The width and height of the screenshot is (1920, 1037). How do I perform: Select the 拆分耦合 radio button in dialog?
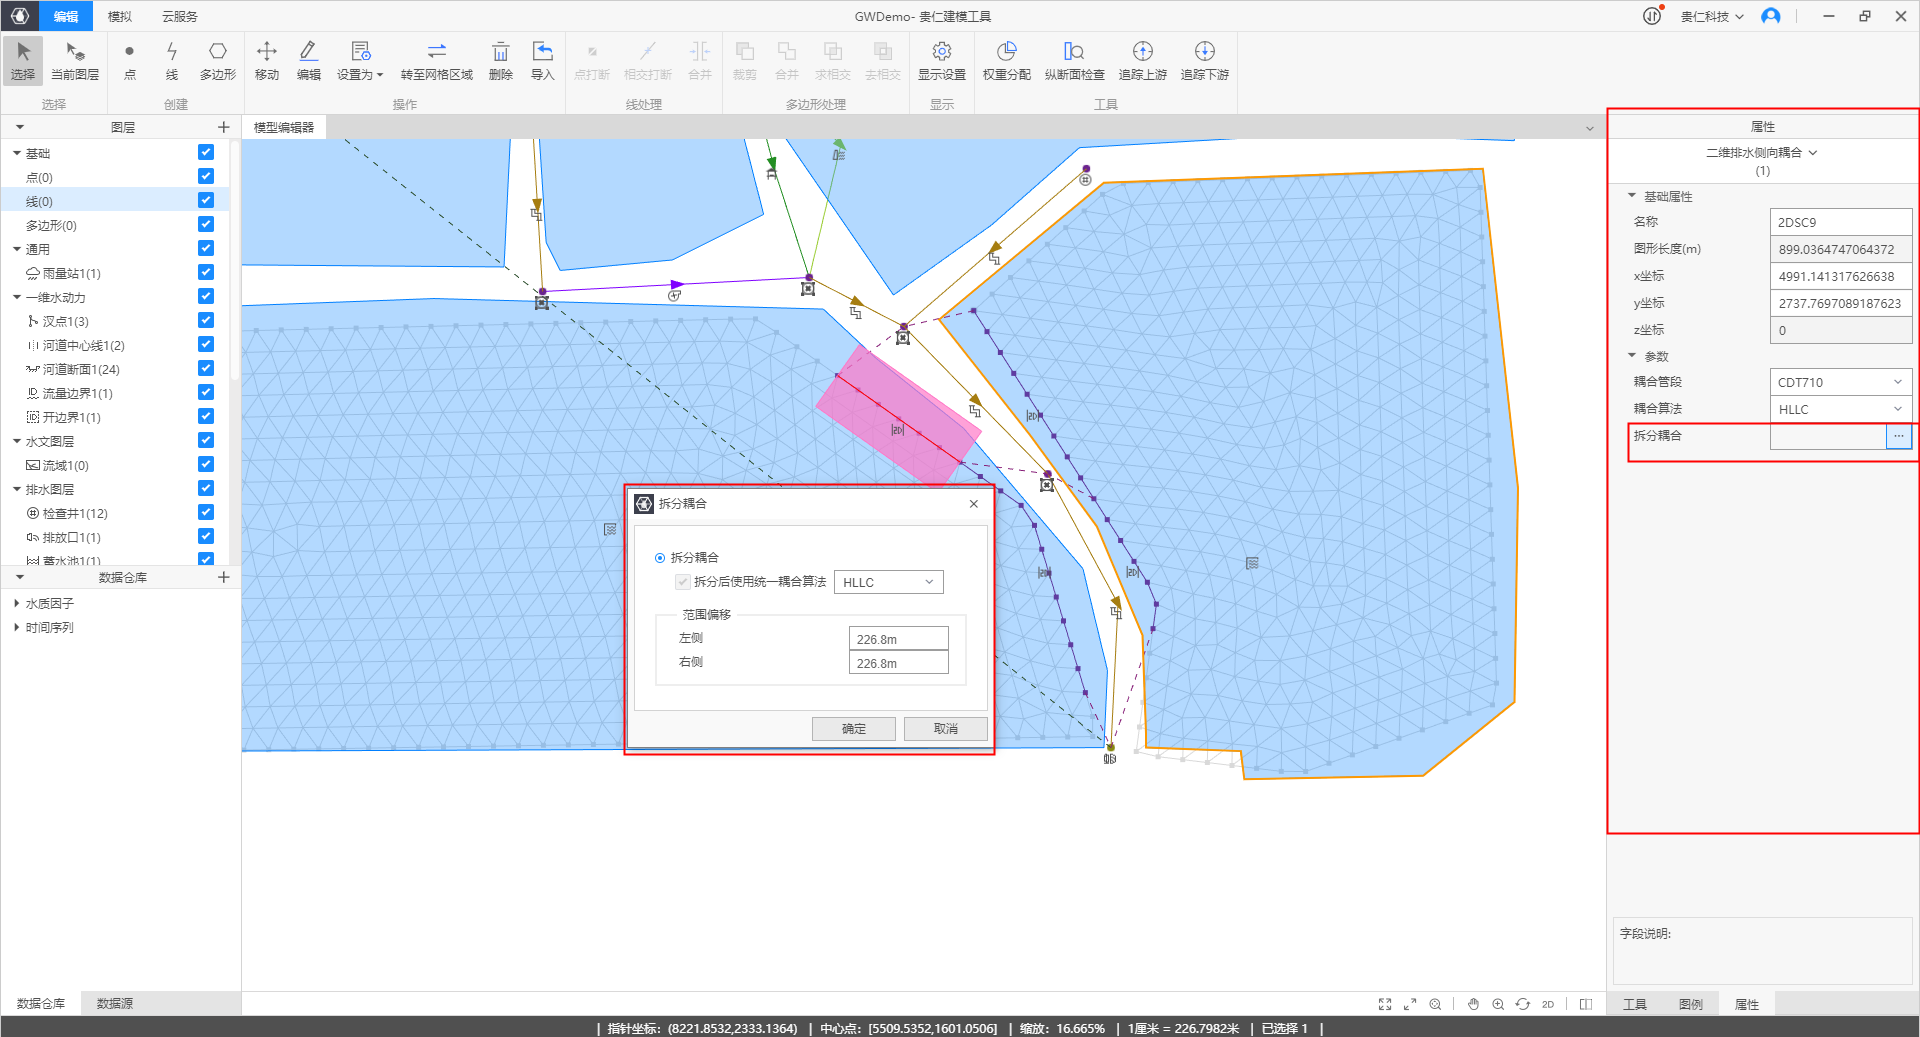click(x=660, y=558)
